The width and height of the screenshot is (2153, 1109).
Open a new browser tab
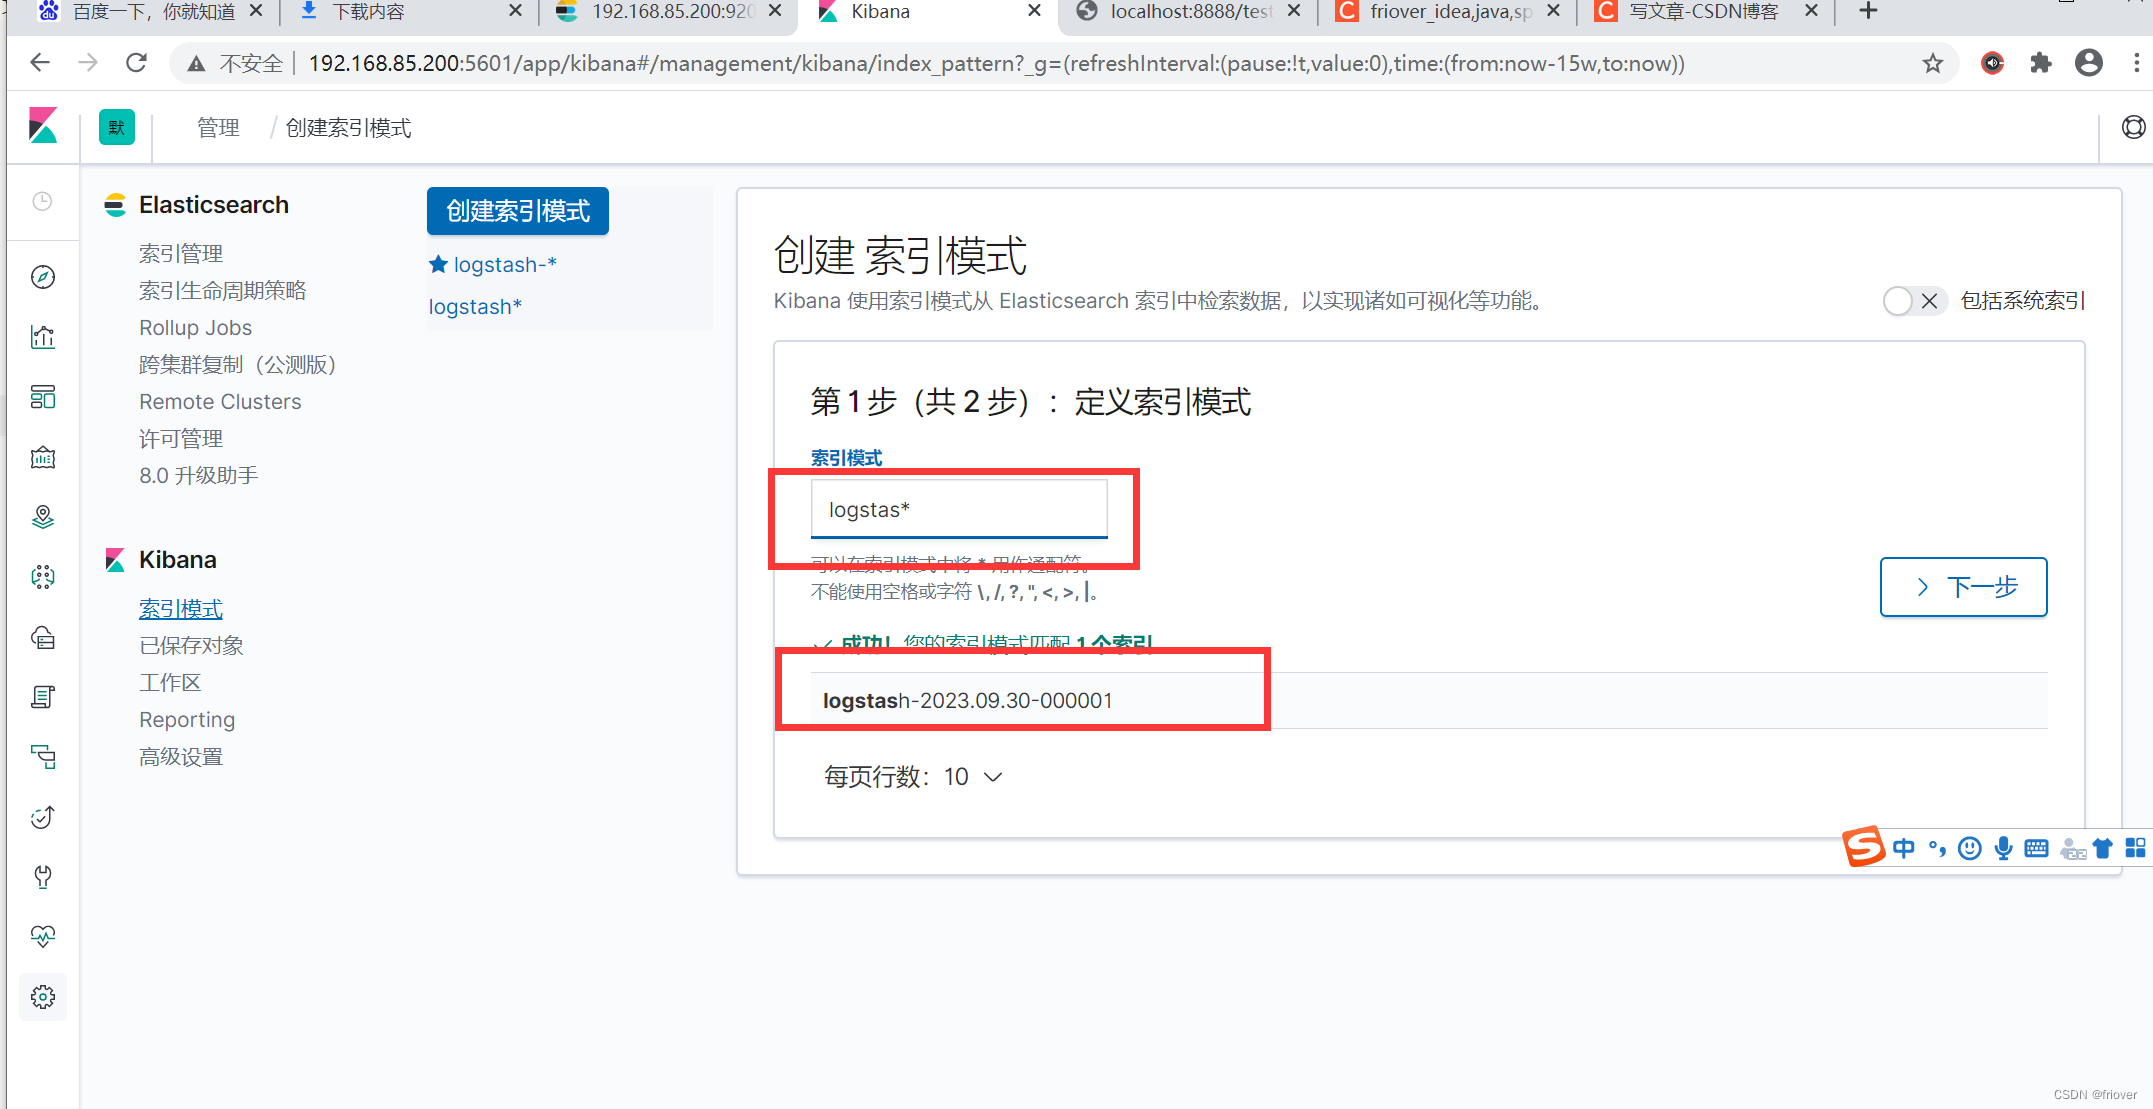pyautogui.click(x=1868, y=11)
